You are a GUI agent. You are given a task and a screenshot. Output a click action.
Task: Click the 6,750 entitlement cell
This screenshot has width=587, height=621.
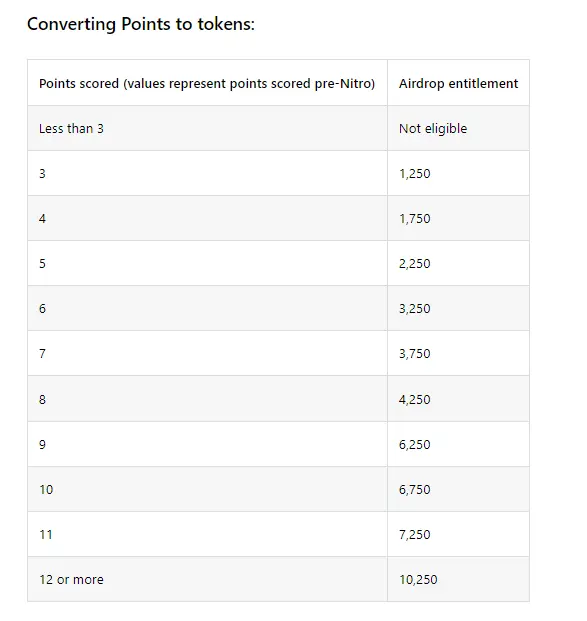pos(458,489)
